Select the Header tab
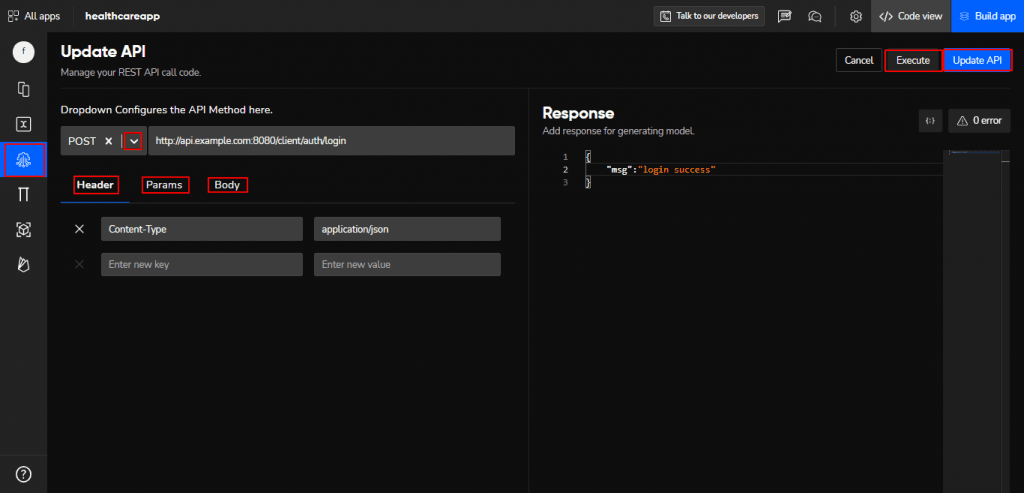Viewport: 1024px width, 493px height. click(x=97, y=185)
